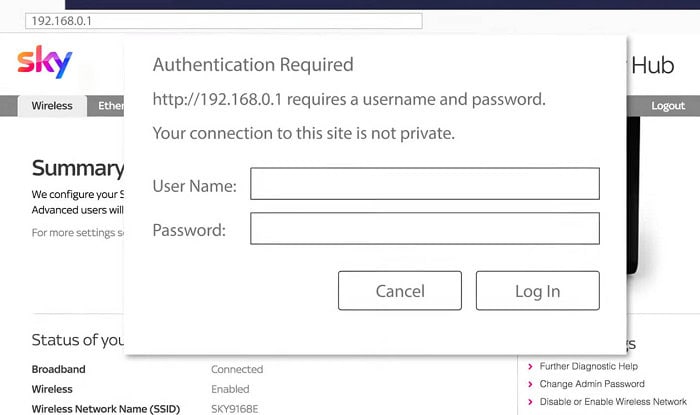Click into the User Name field

425,184
